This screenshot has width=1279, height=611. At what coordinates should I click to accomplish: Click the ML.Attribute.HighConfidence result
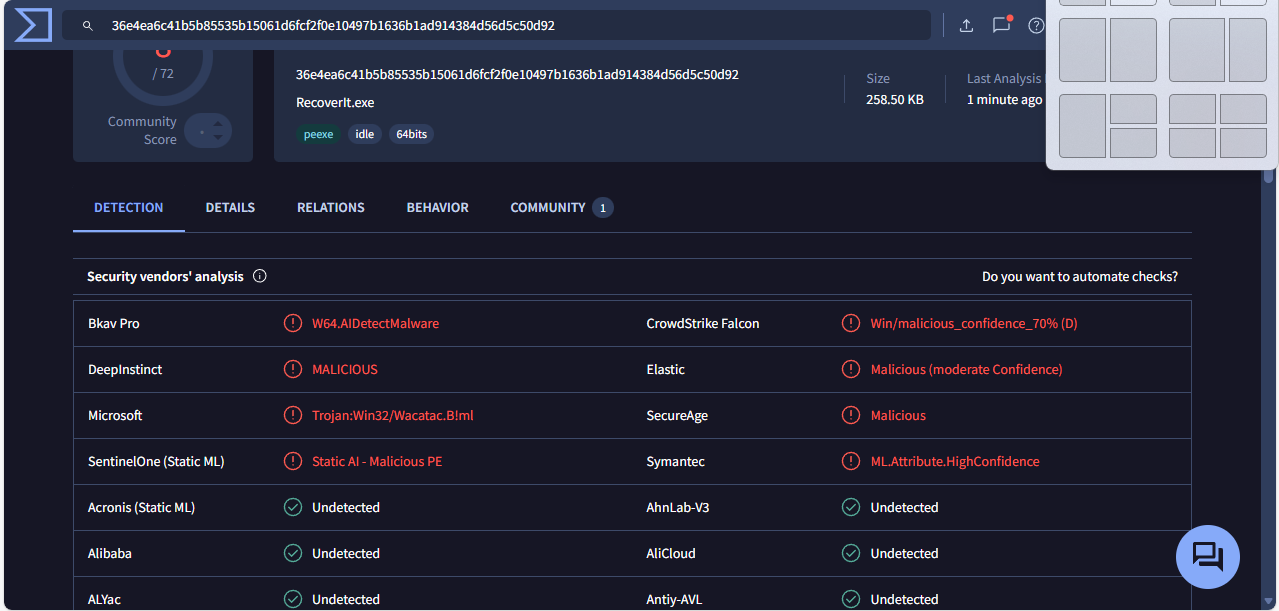click(x=955, y=462)
